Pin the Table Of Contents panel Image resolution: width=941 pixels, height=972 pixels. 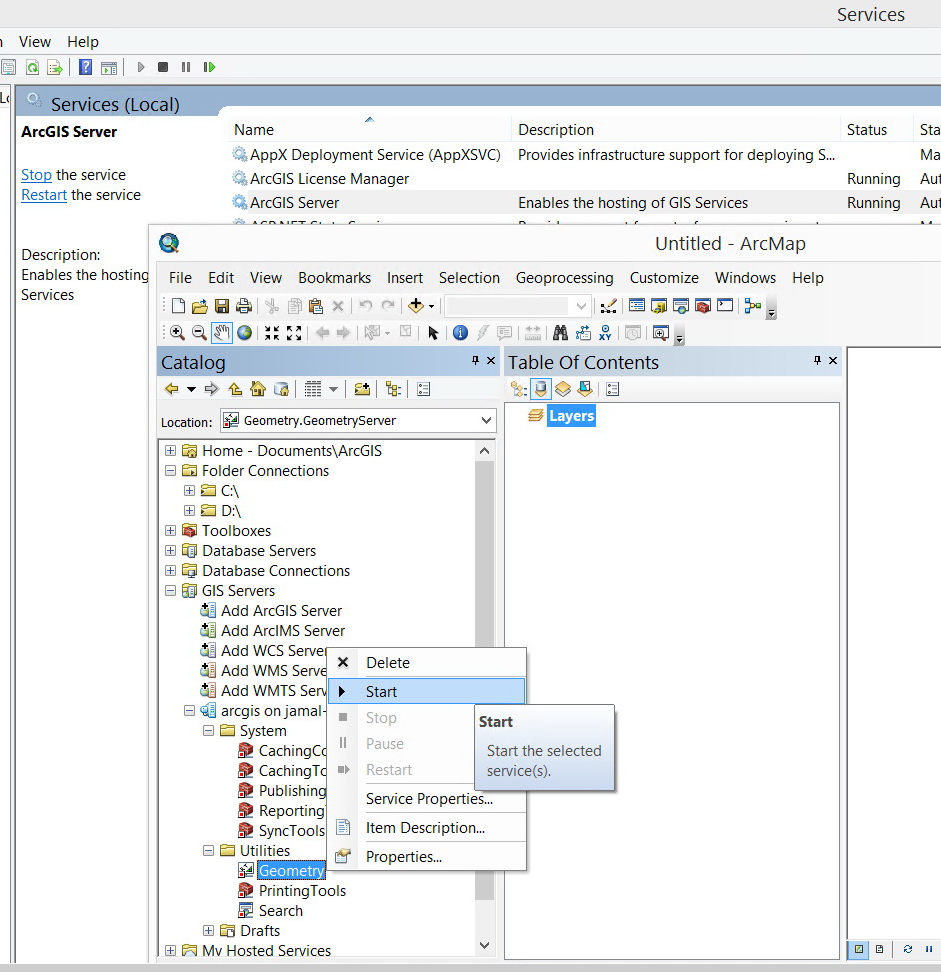coord(817,360)
